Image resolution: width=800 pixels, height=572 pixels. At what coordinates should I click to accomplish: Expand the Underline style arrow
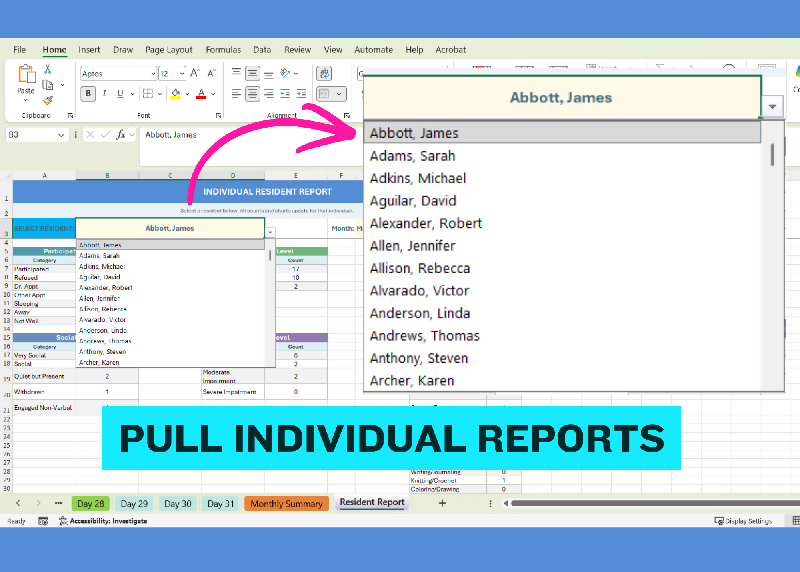tap(132, 94)
